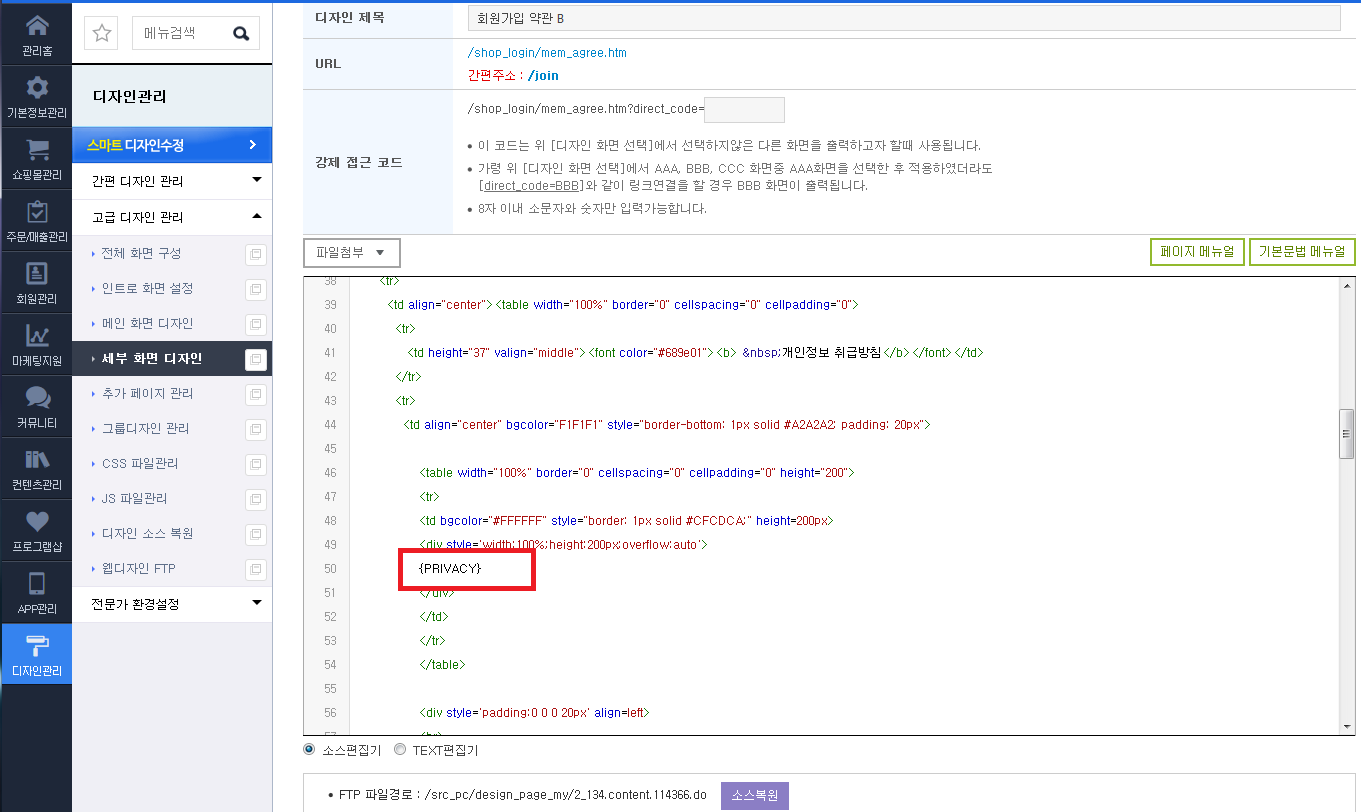Expand 간편 디자인 관리 section

pyautogui.click(x=172, y=181)
